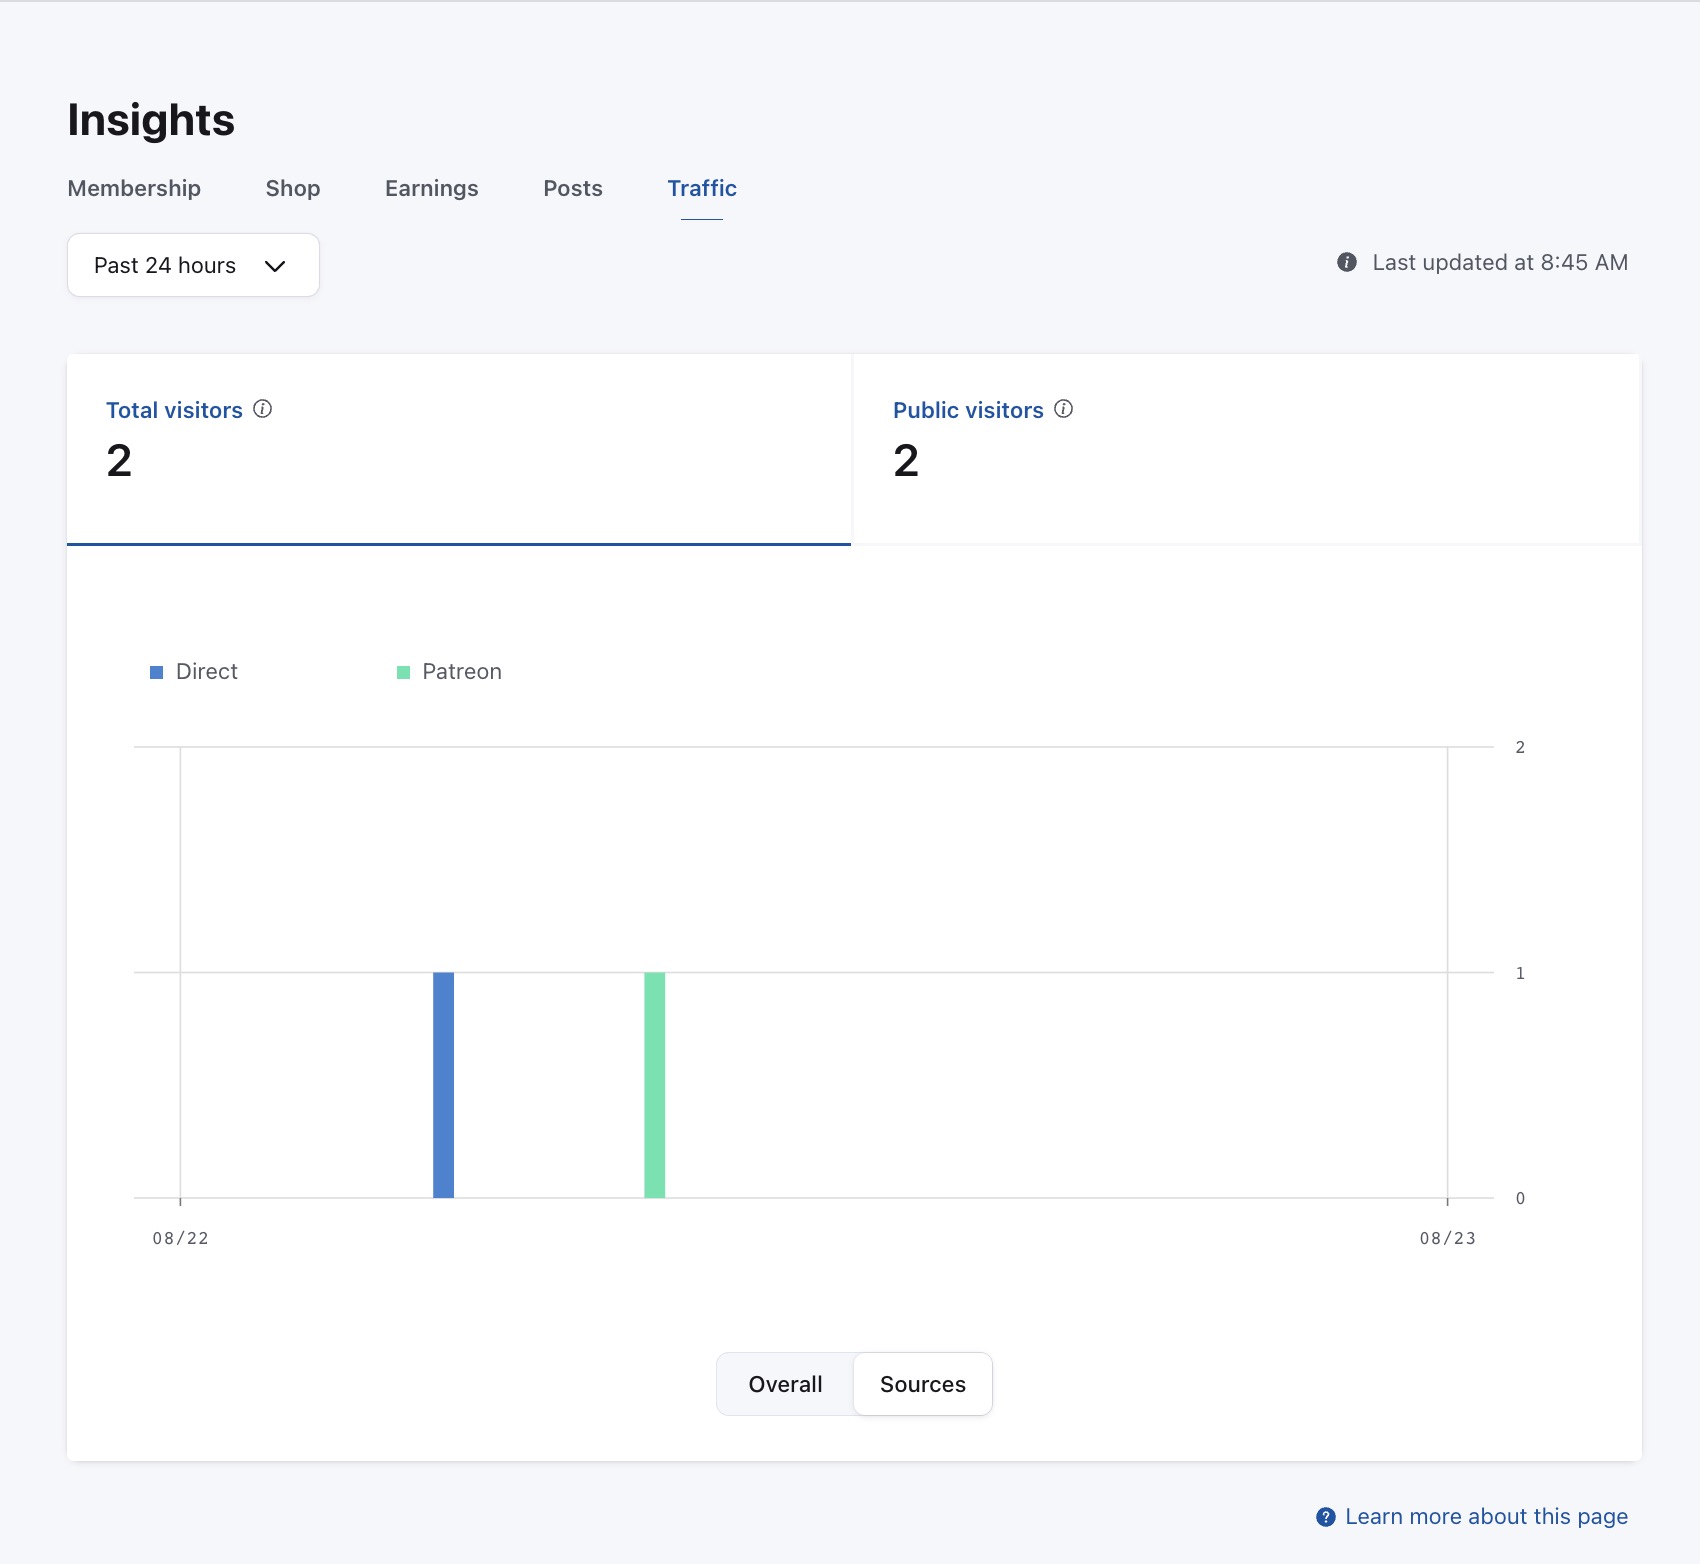Click the blue Direct bar in chart
Screen dimensions: 1700x1564
[x=443, y=1085]
